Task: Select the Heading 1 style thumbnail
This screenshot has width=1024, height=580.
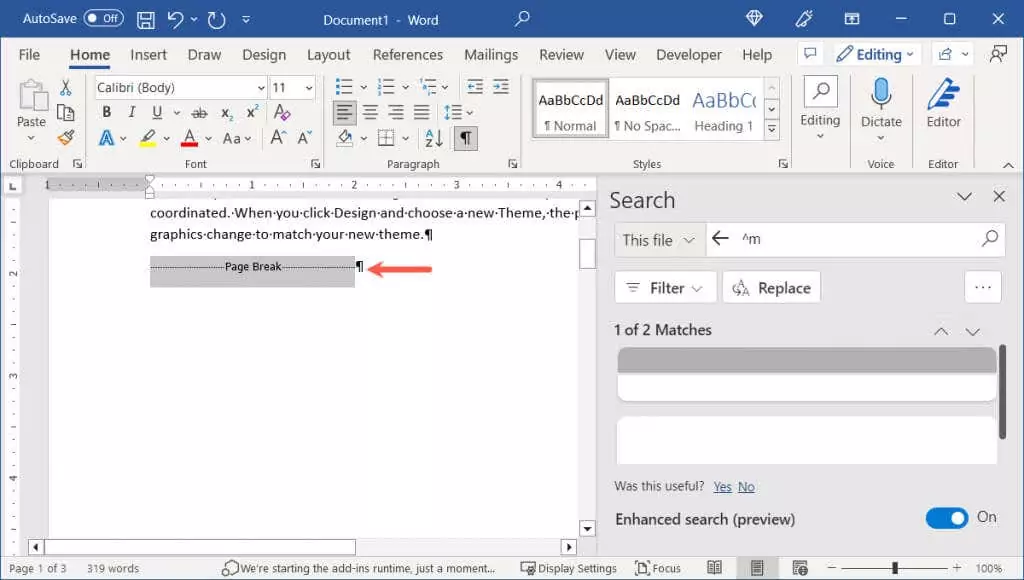Action: click(724, 108)
